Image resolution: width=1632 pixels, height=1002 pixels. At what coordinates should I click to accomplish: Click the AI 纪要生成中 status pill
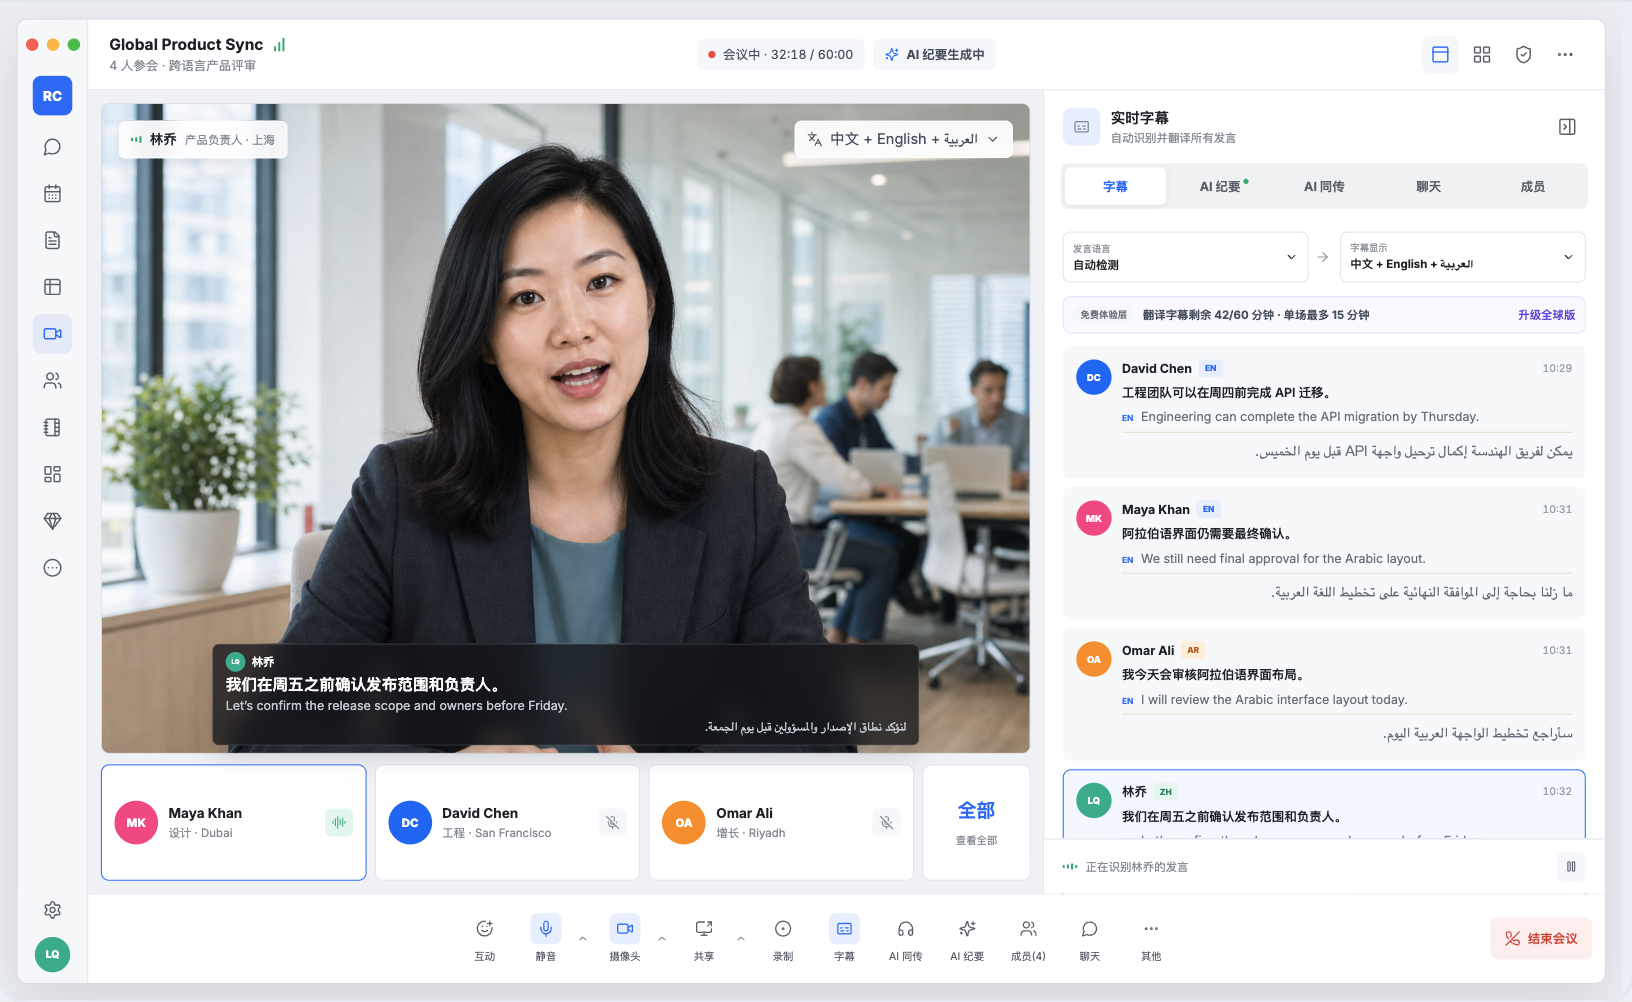click(935, 55)
